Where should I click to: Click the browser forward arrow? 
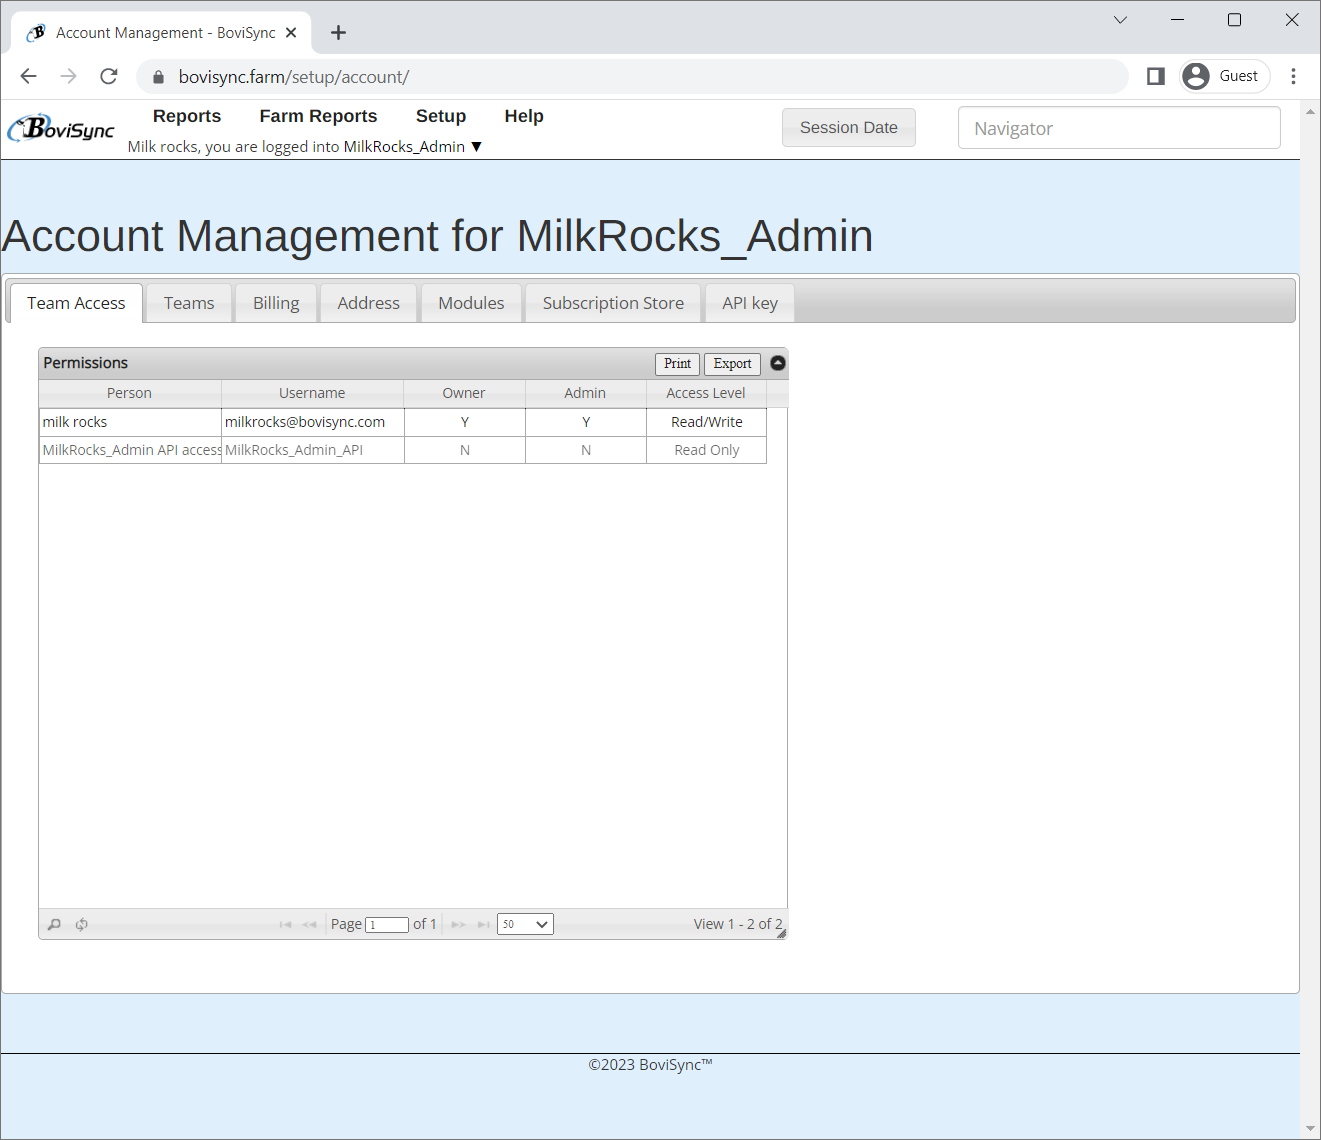pos(68,76)
